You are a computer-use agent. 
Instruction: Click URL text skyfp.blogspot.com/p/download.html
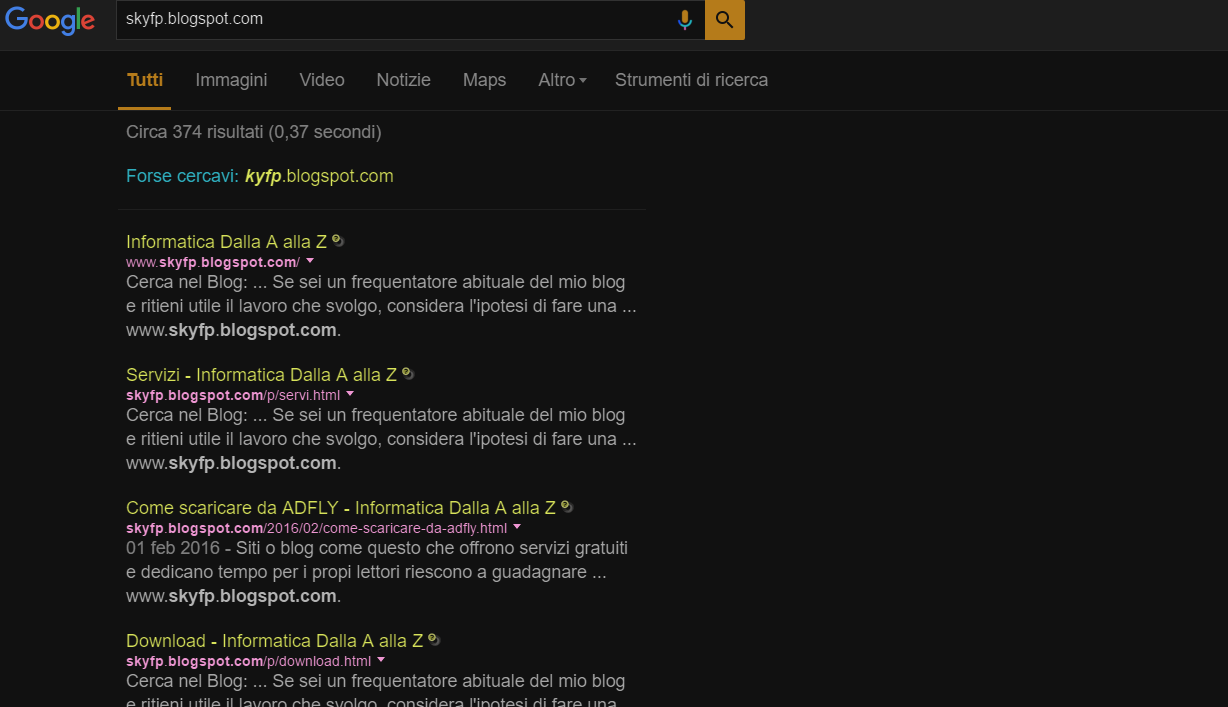click(249, 661)
